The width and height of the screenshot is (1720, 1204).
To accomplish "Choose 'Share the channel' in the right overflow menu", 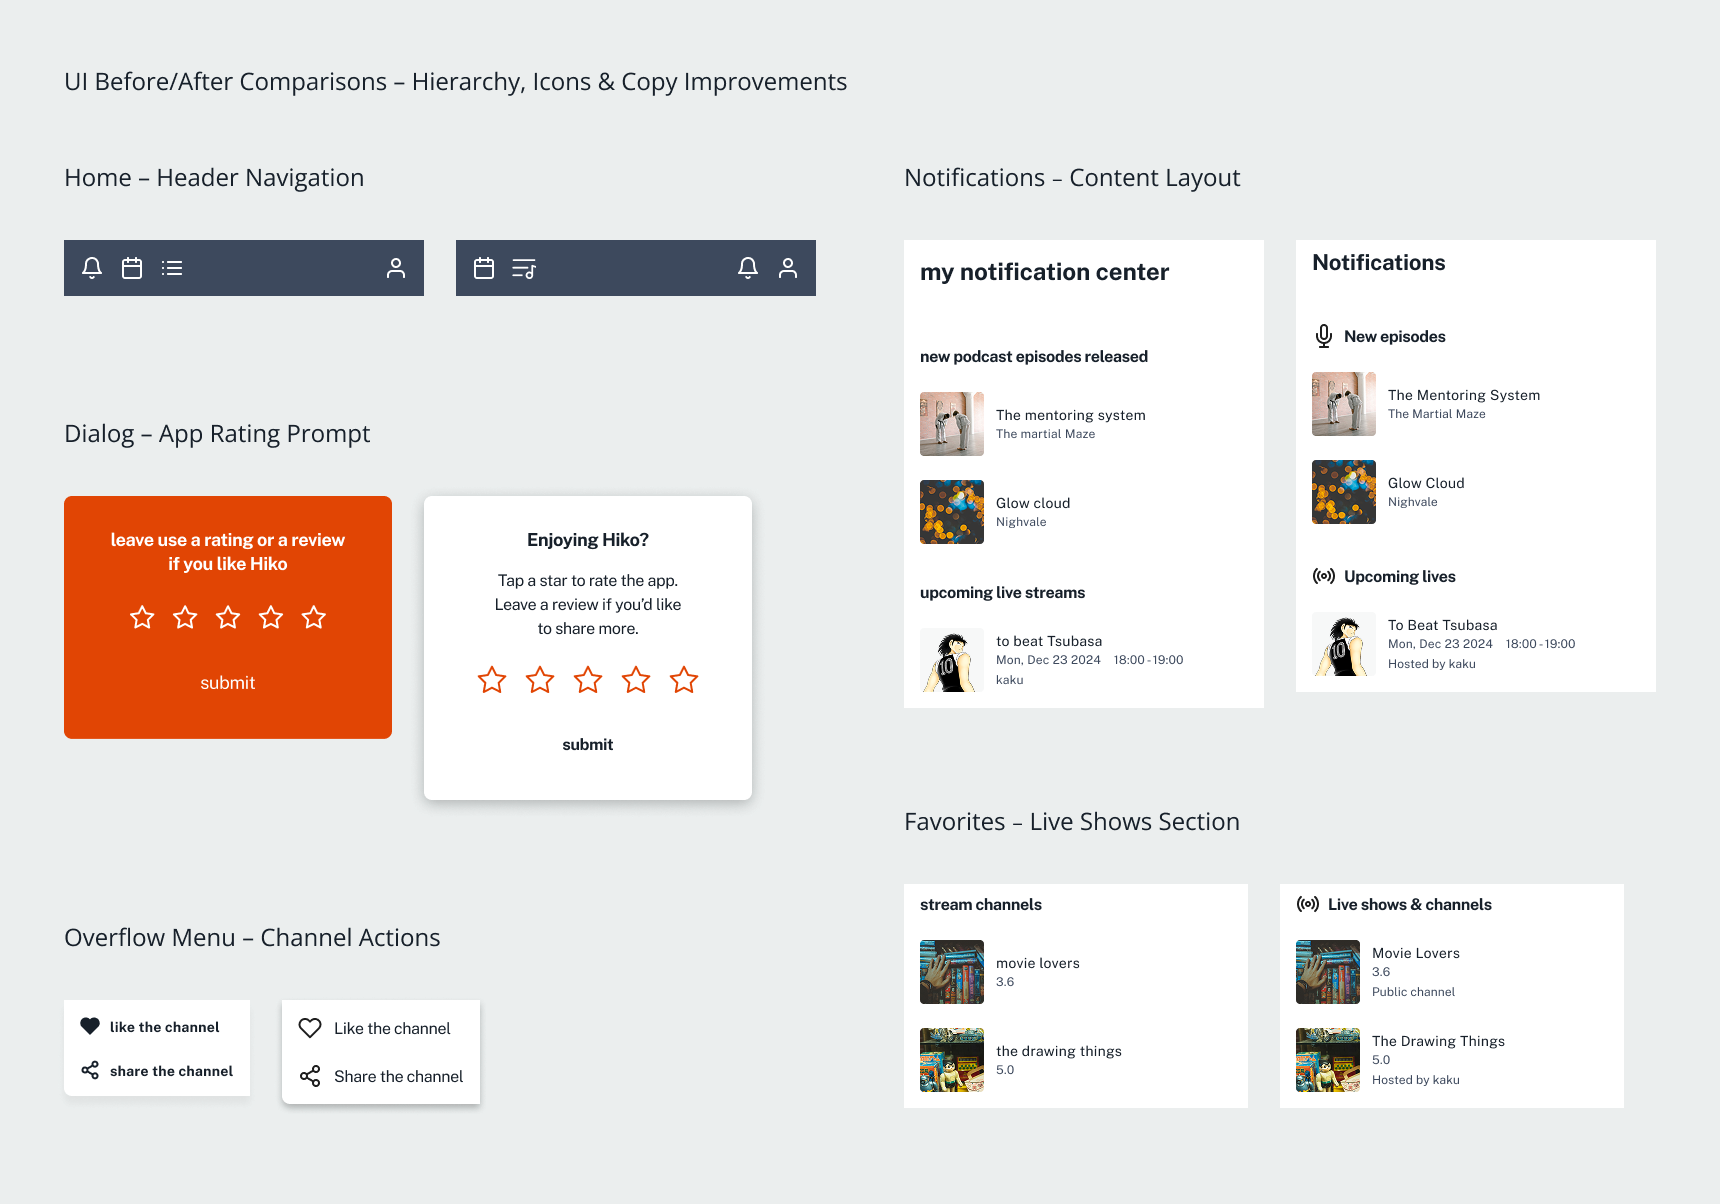I will [398, 1076].
